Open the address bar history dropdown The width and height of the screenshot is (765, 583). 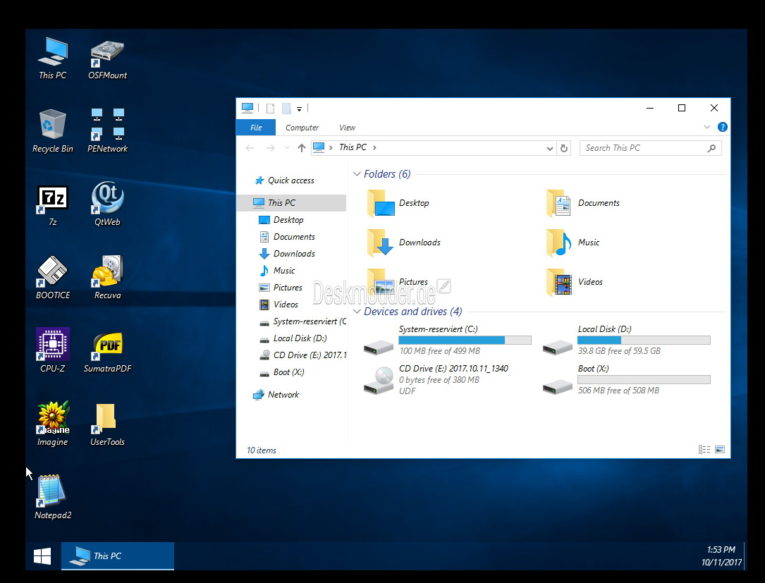point(549,148)
